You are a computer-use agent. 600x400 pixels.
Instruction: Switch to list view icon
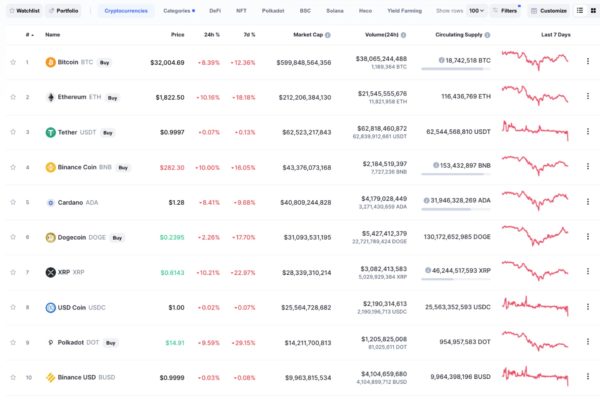click(x=580, y=10)
